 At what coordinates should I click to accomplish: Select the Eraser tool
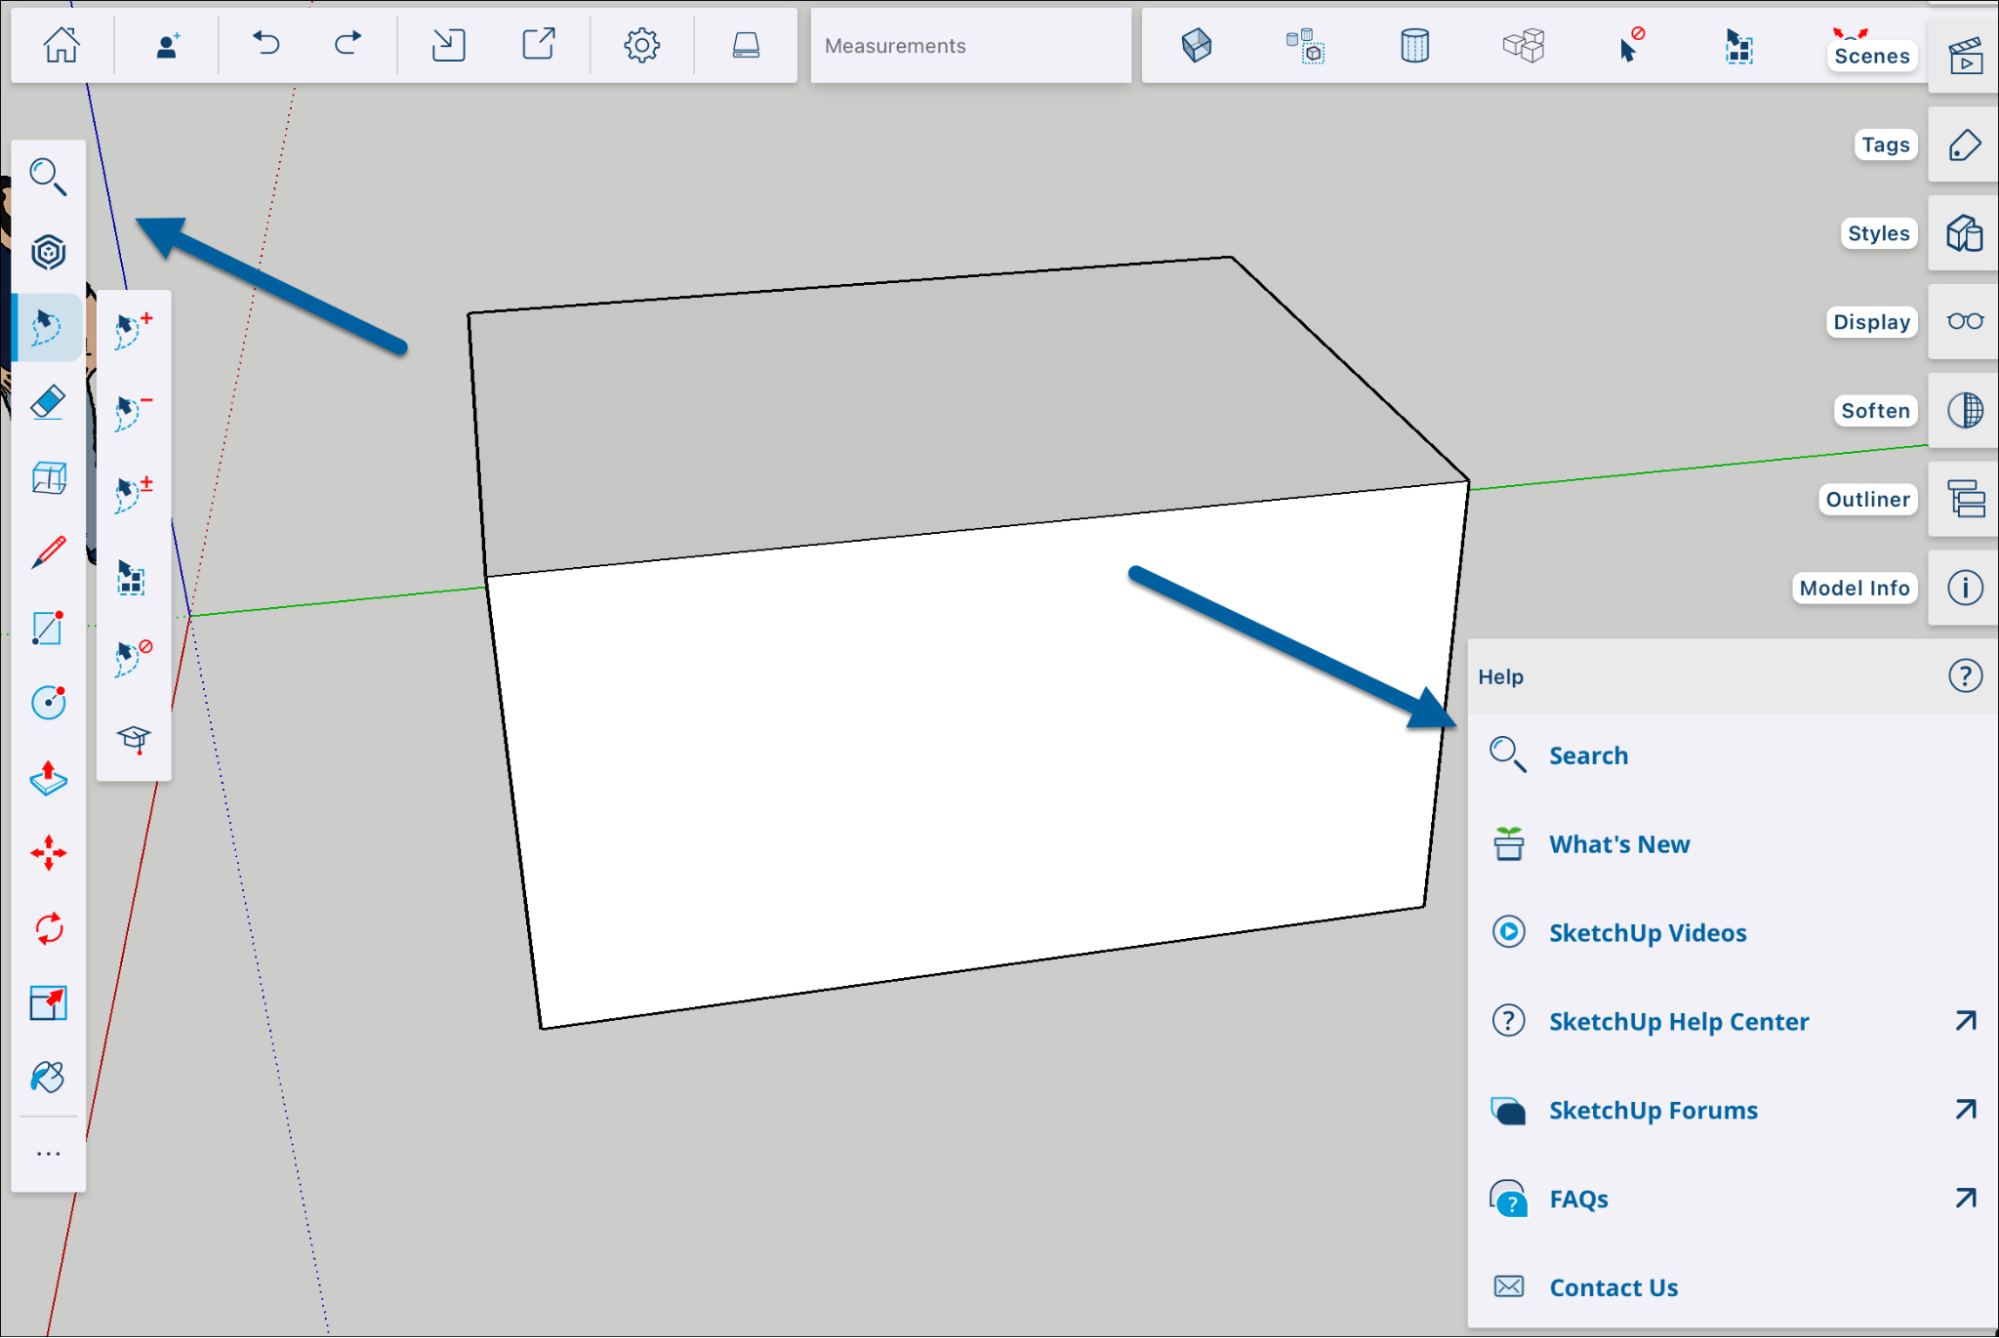click(x=47, y=403)
